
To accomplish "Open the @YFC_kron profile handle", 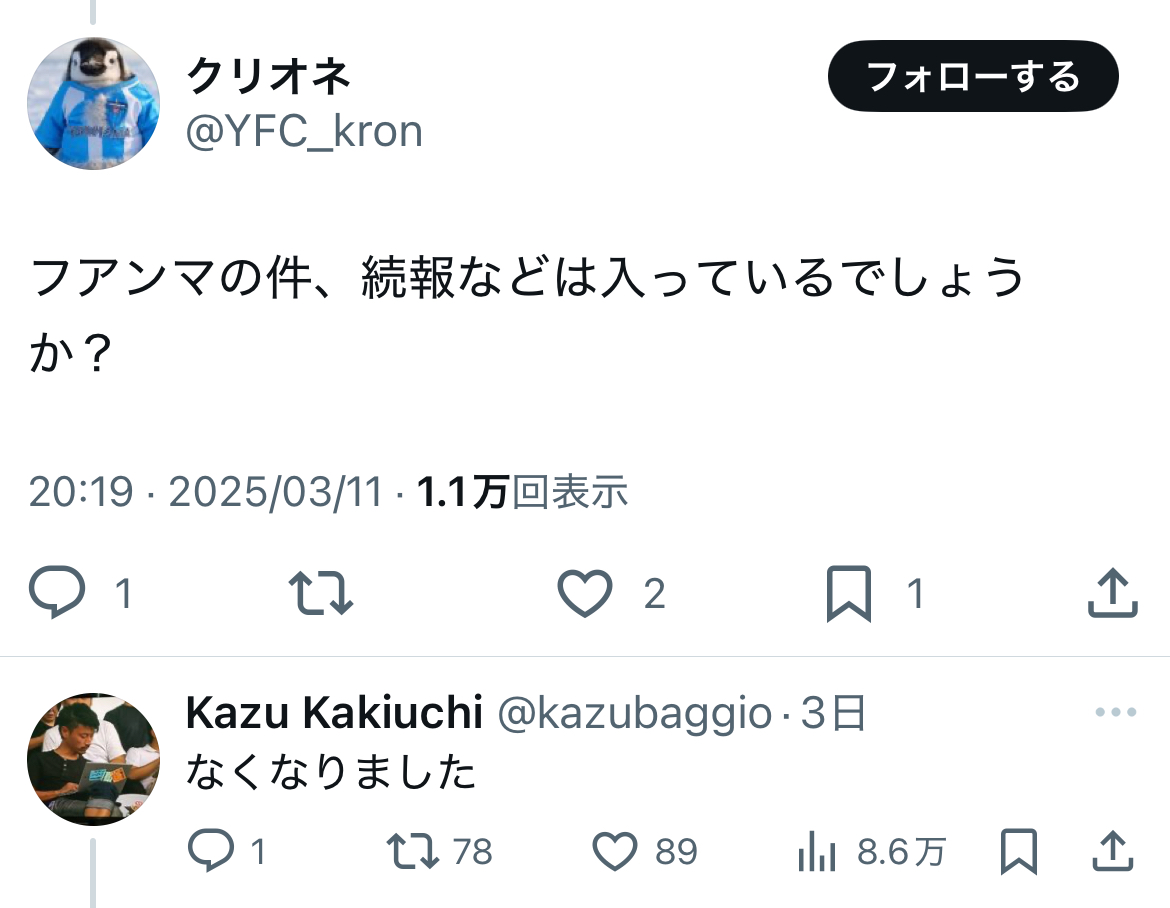I will pos(305,131).
